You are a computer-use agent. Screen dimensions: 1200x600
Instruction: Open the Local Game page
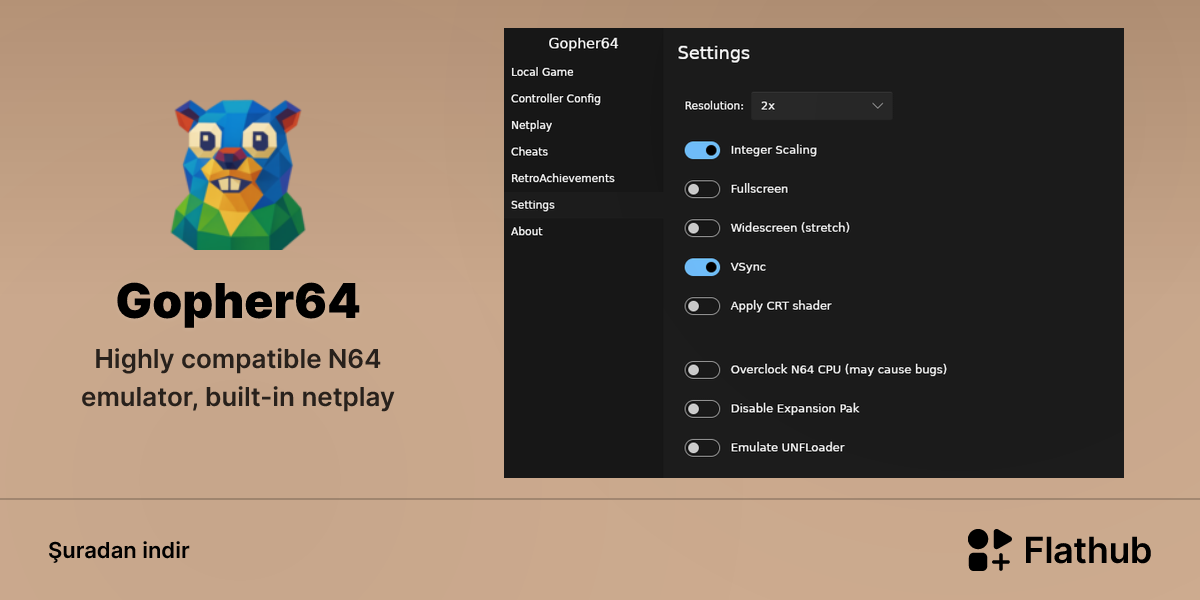584,72
